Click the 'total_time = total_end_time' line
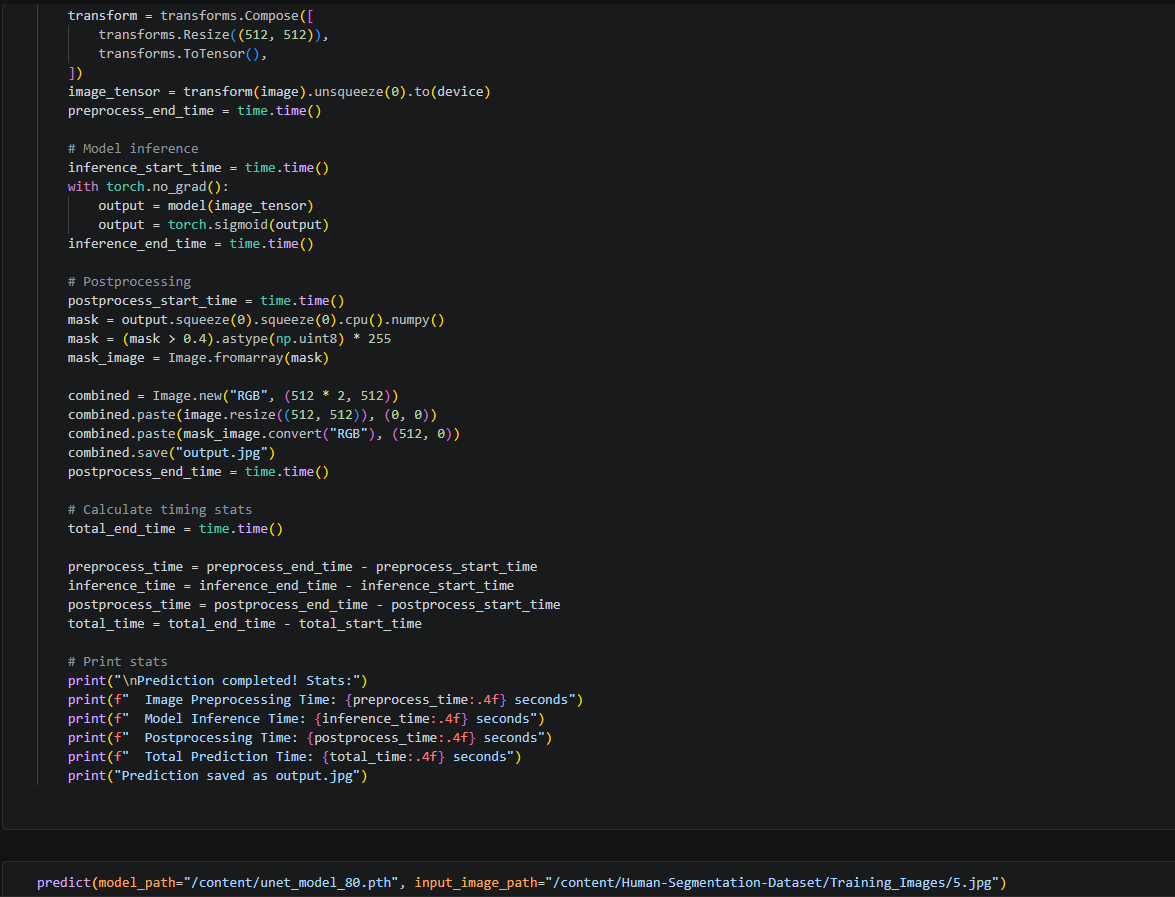 (245, 623)
